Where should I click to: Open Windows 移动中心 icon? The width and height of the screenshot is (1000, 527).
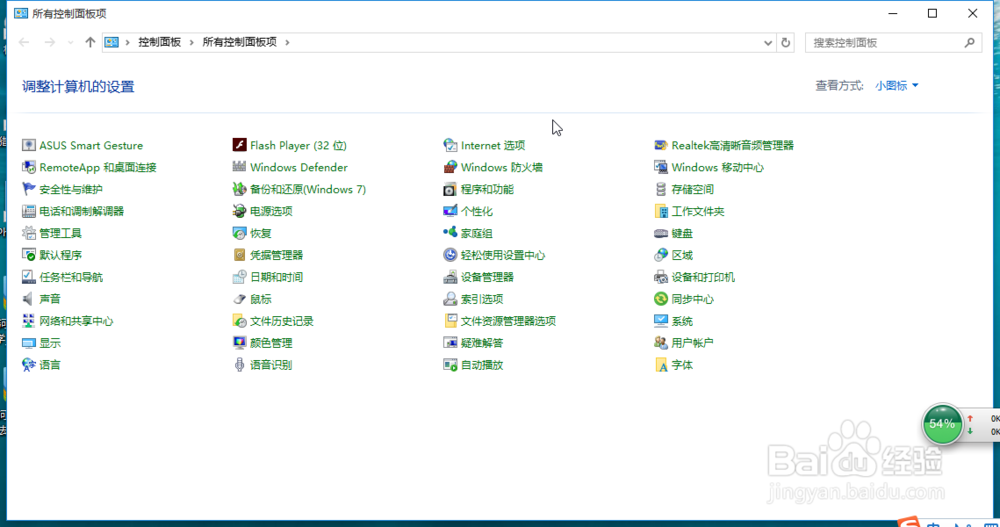click(x=661, y=167)
